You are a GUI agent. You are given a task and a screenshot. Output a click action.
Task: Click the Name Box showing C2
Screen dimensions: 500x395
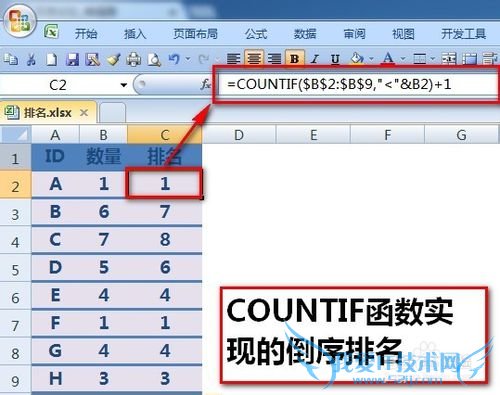[59, 85]
